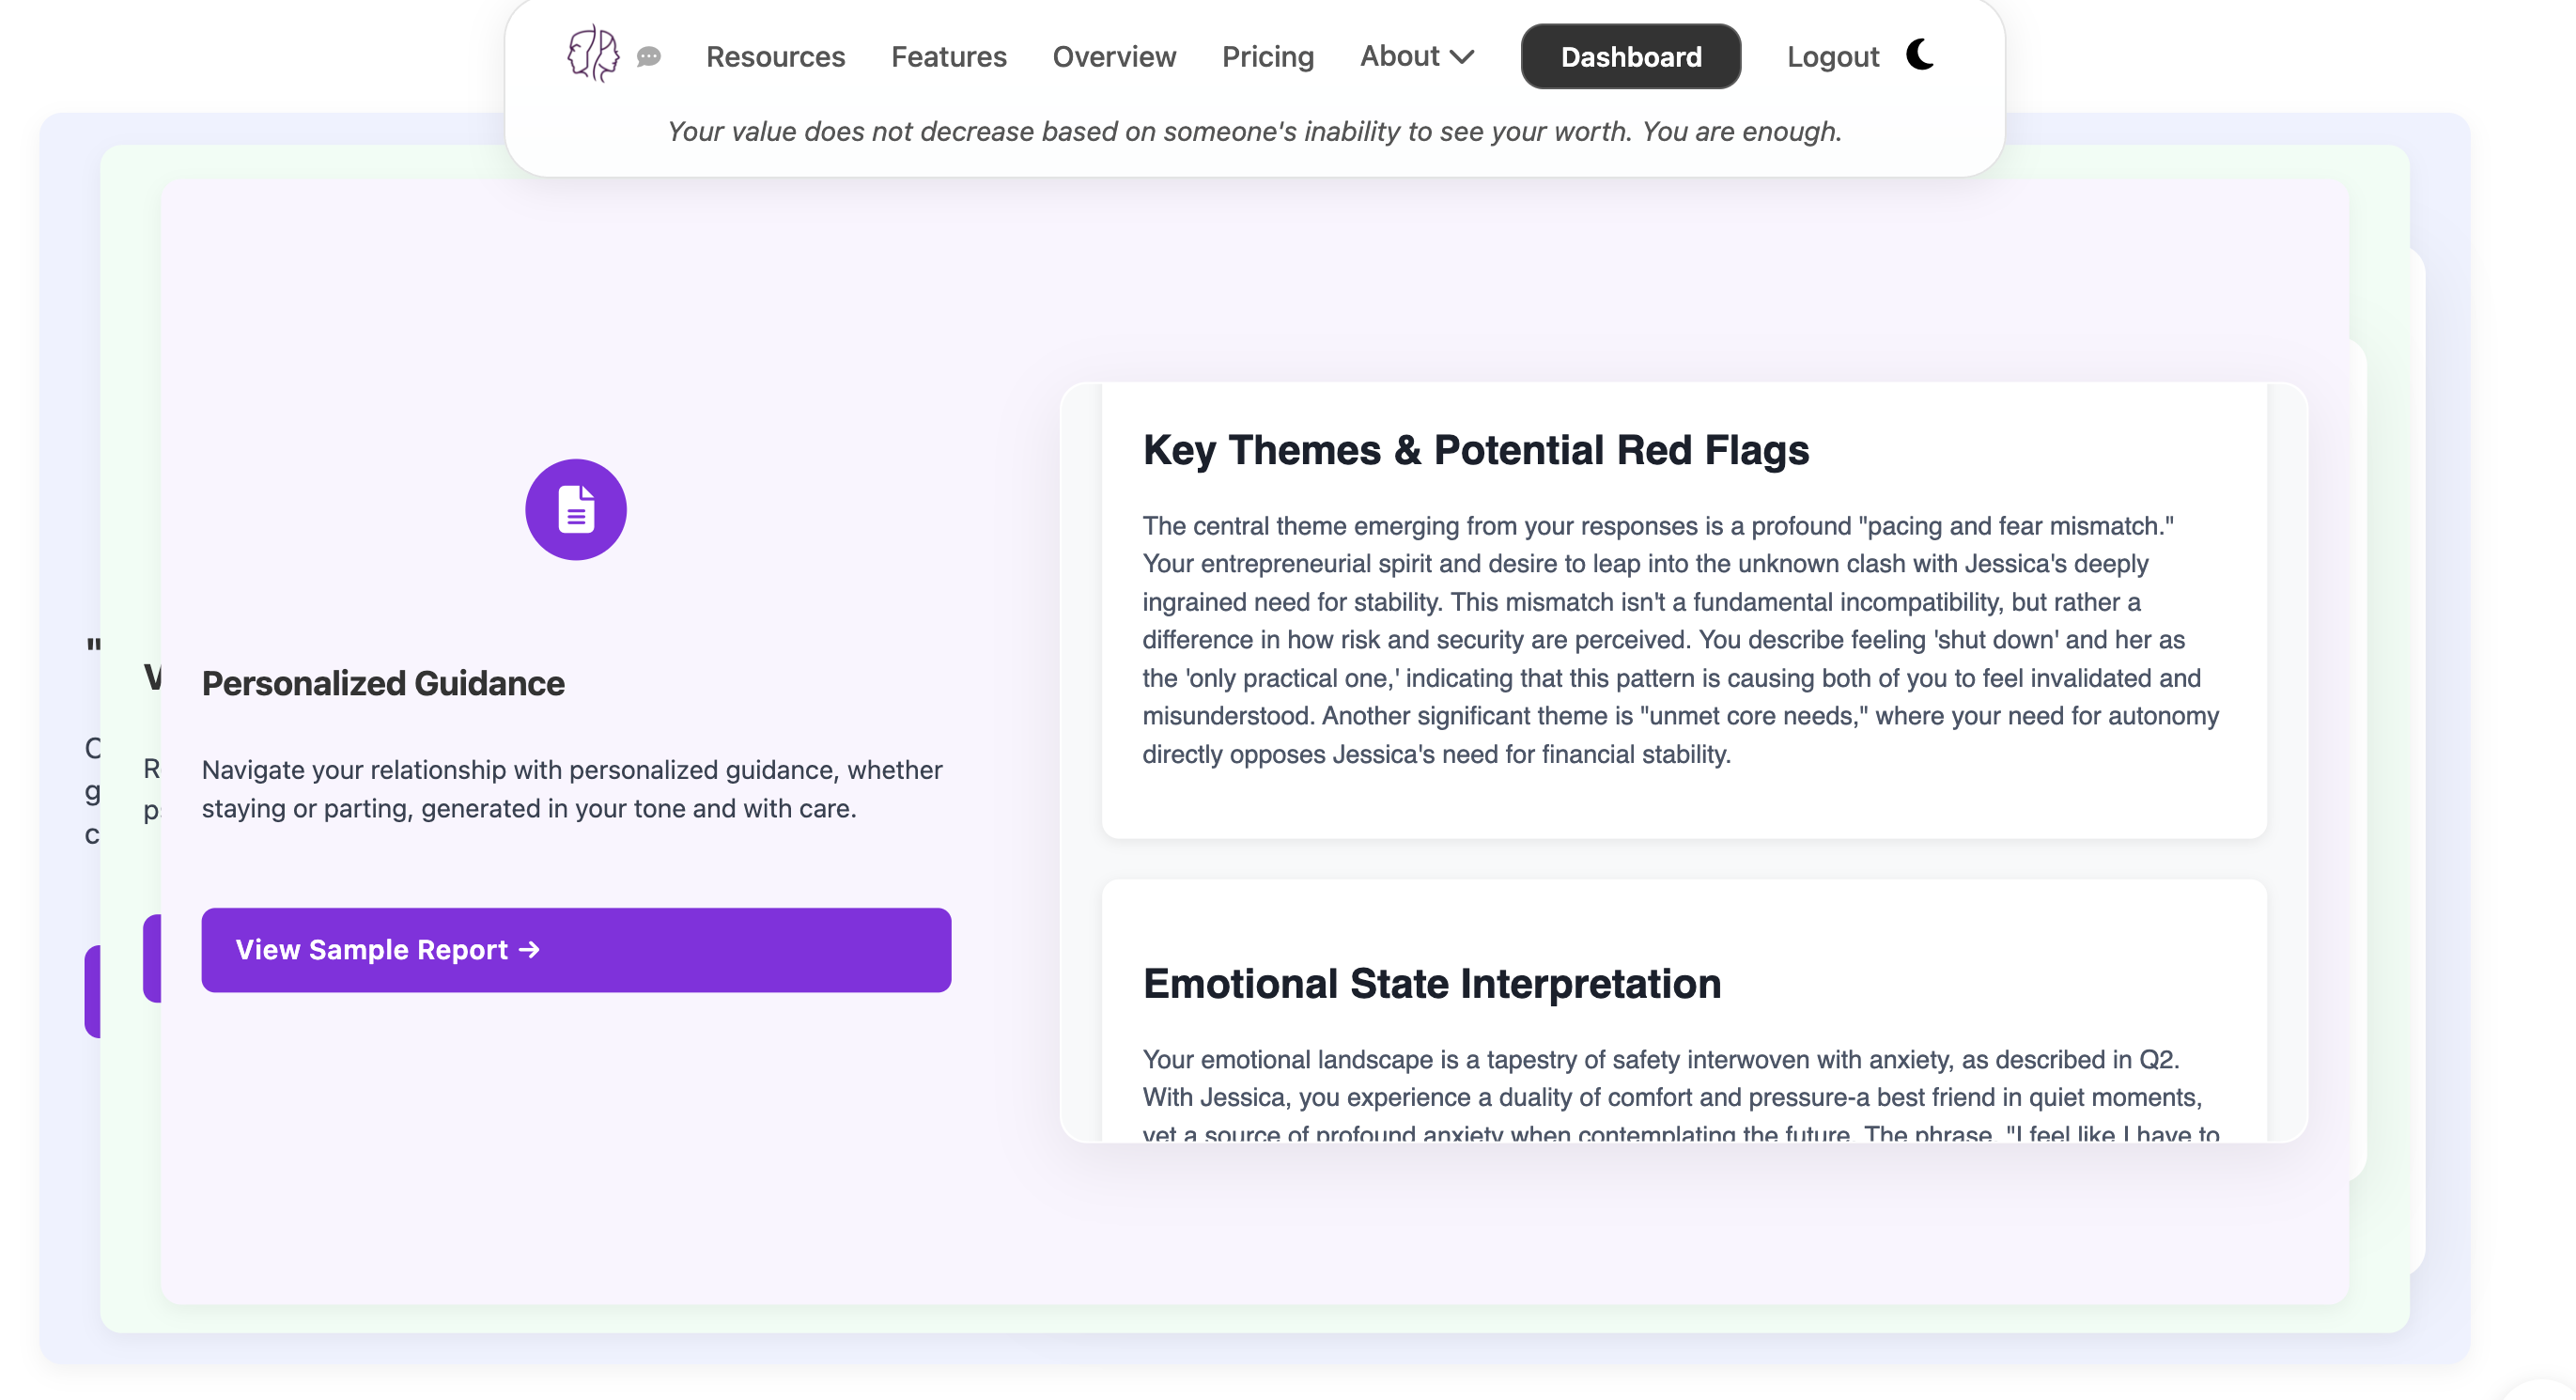Click the purple document icon circle
The height and width of the screenshot is (1400, 2576).
[576, 510]
